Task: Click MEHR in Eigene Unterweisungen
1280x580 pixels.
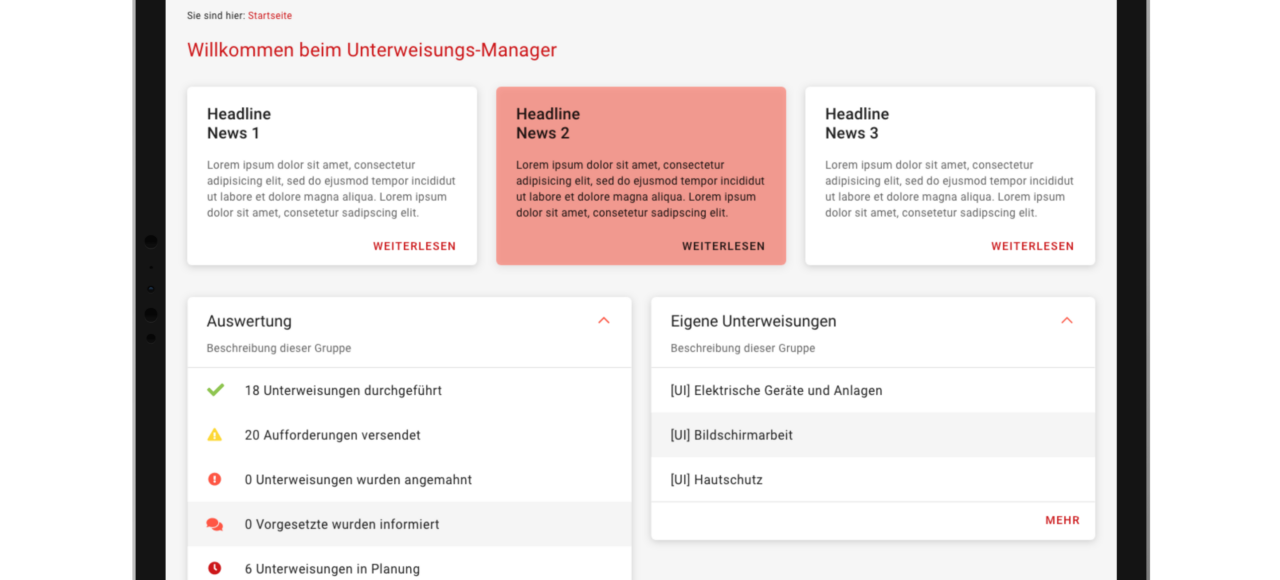Action: click(1062, 520)
